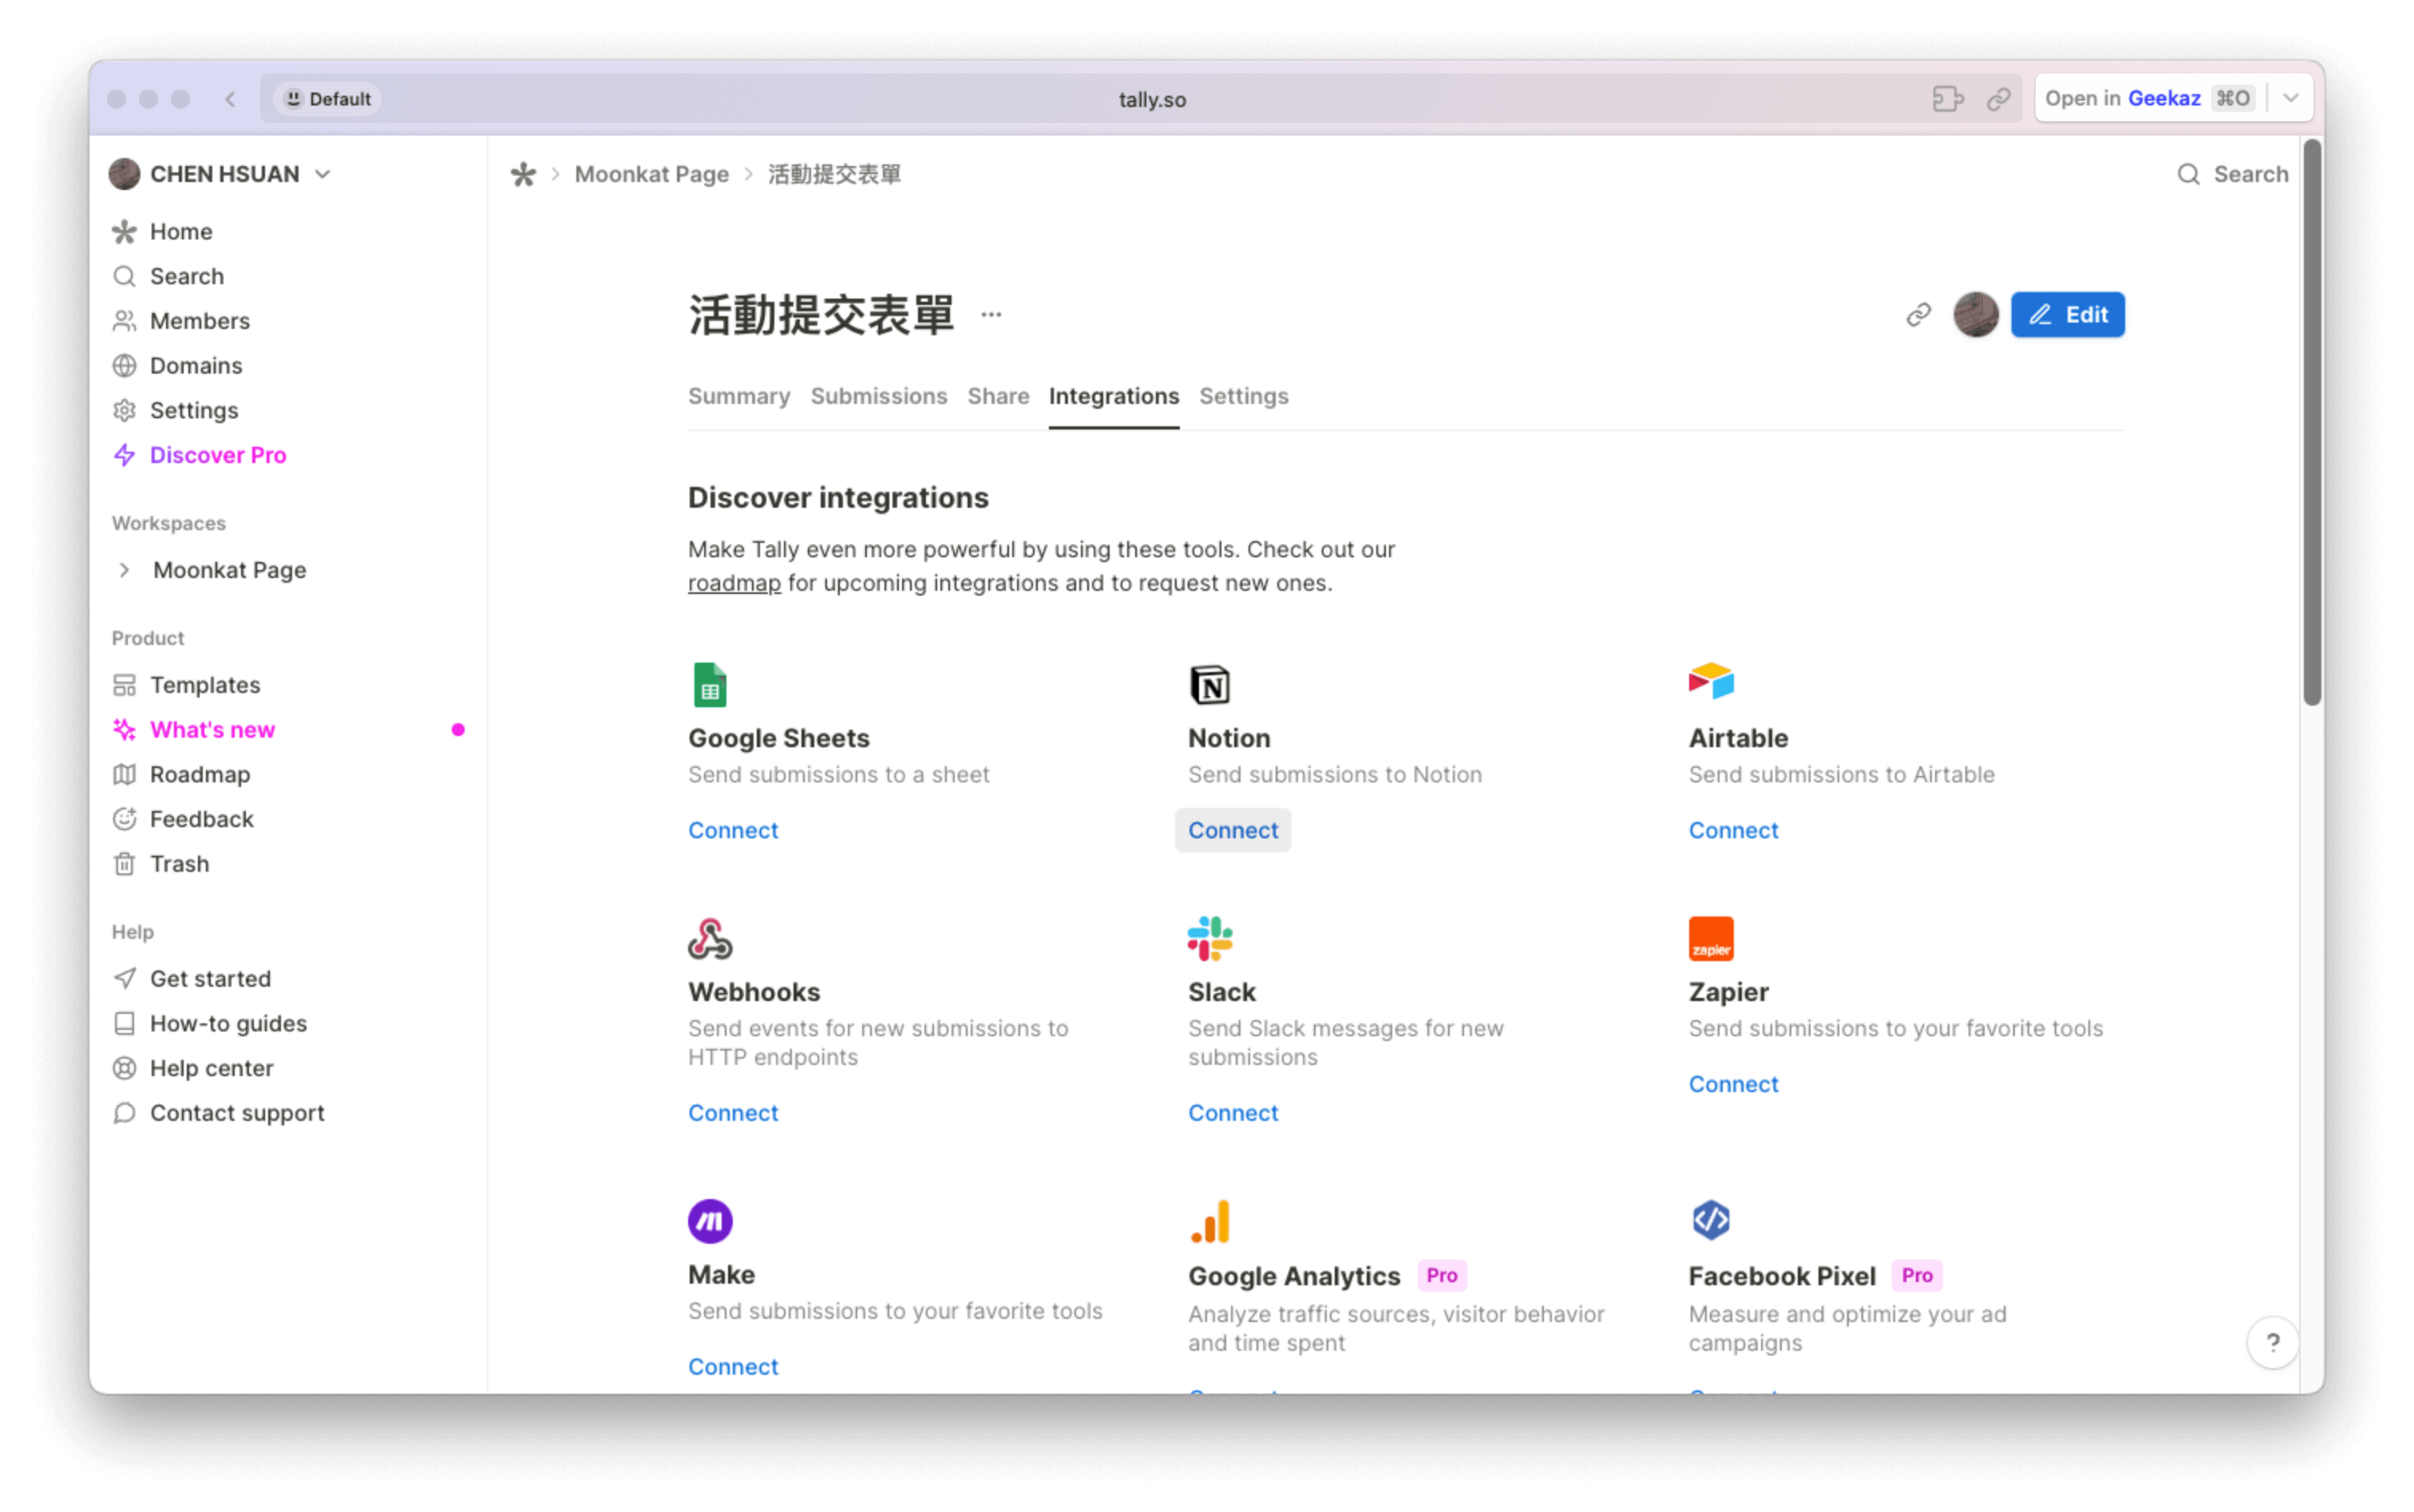Click the pink unread dot beside What's new
The height and width of the screenshot is (1512, 2414).
click(458, 730)
